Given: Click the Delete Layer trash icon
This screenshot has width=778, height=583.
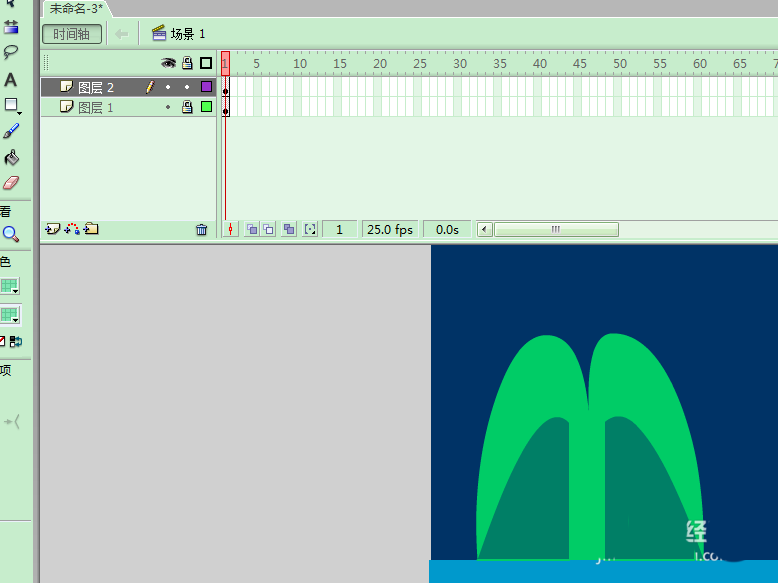Looking at the screenshot, I should [x=201, y=229].
